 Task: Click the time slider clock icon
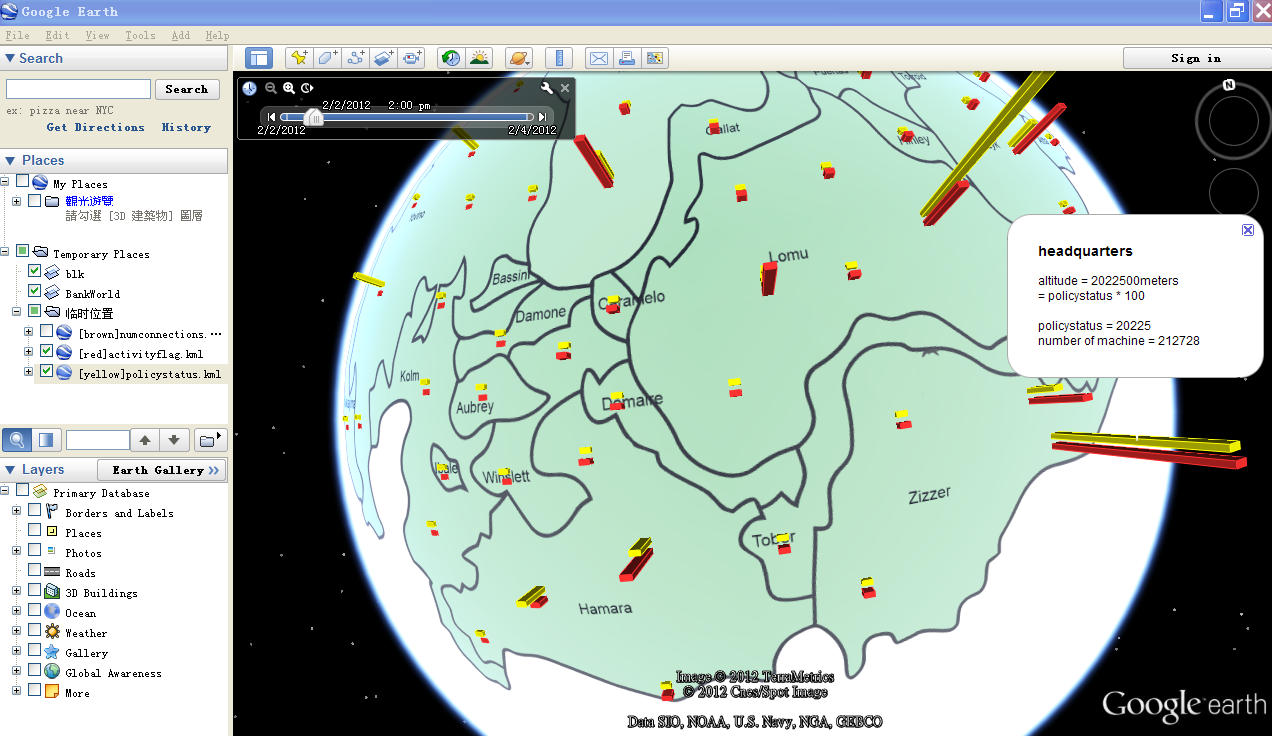[249, 89]
